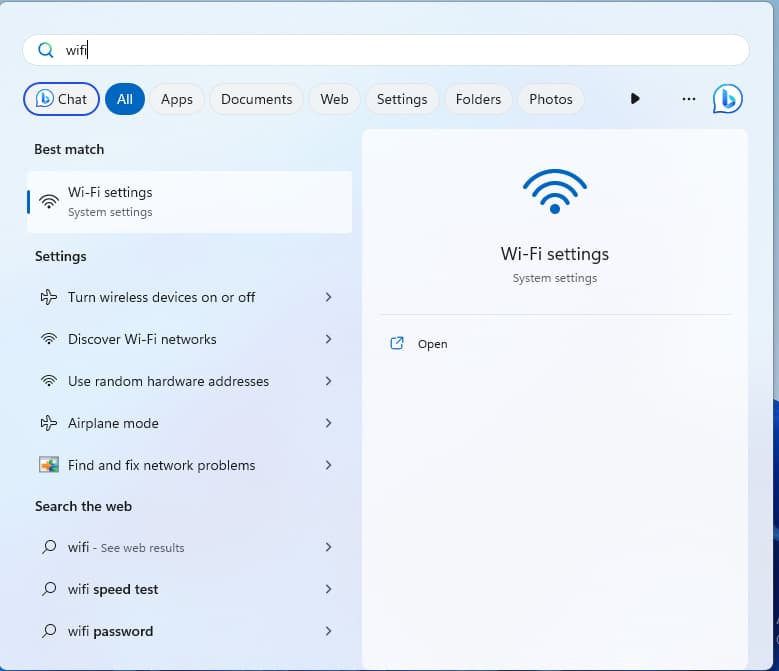
Task: Click 'wifi - See web results' suggestion
Action: click(x=187, y=547)
